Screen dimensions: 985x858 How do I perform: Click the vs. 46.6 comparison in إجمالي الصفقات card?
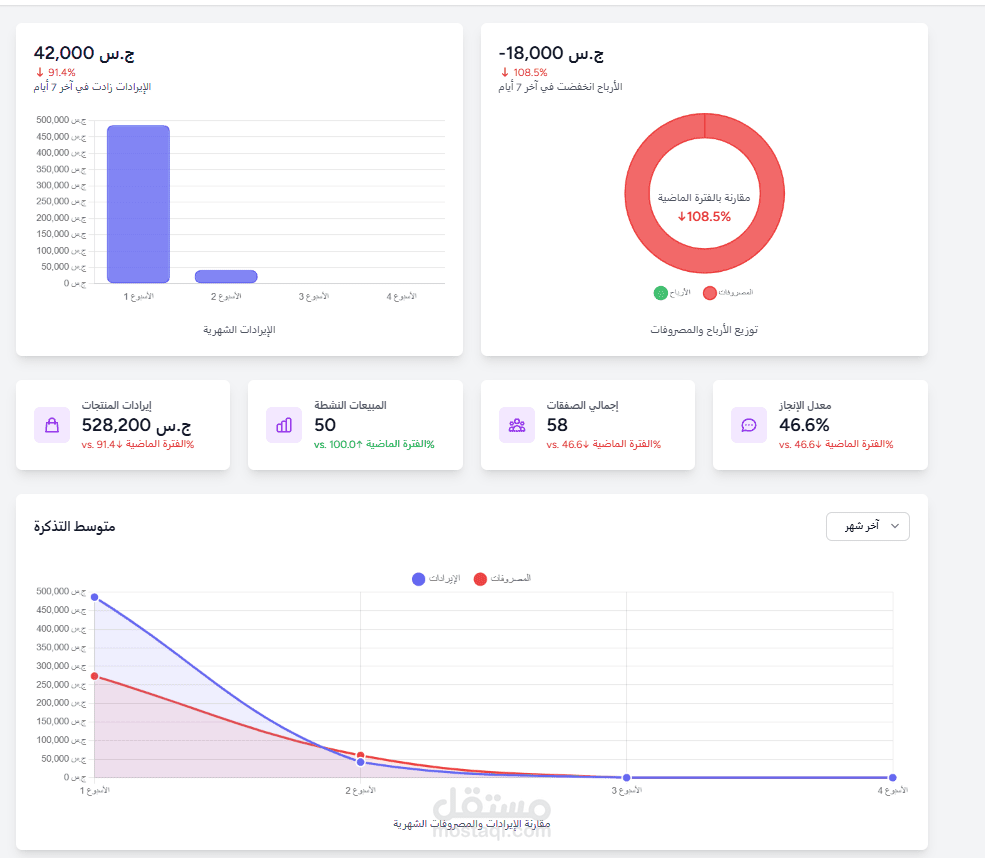tap(604, 444)
